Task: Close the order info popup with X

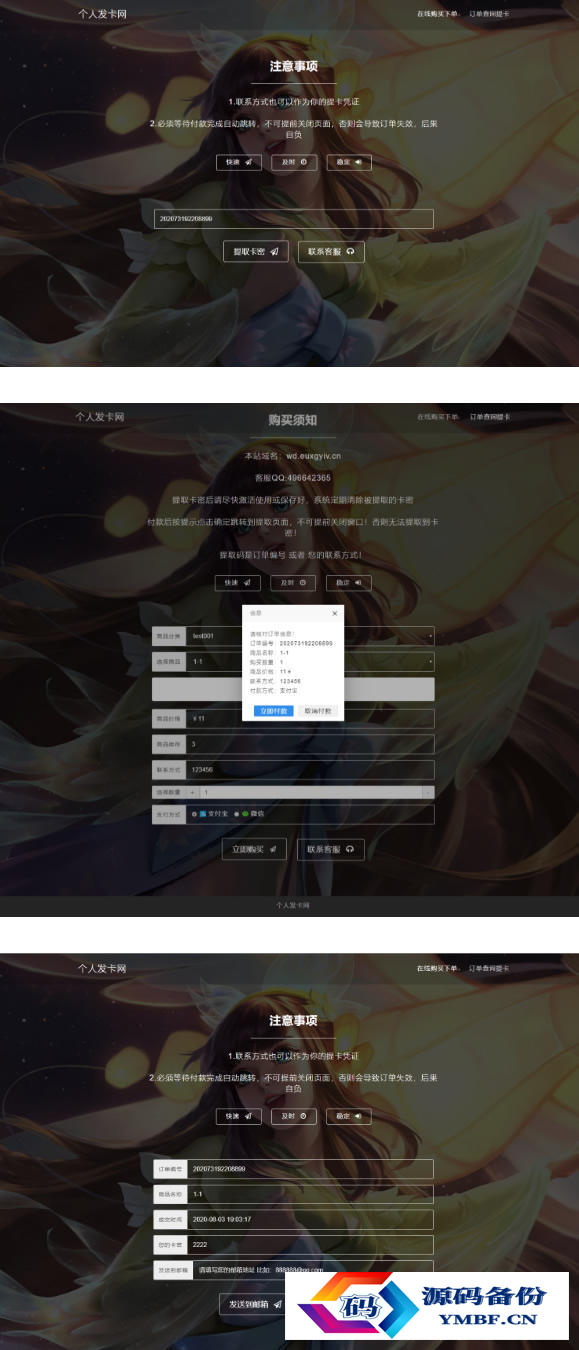Action: coord(334,613)
